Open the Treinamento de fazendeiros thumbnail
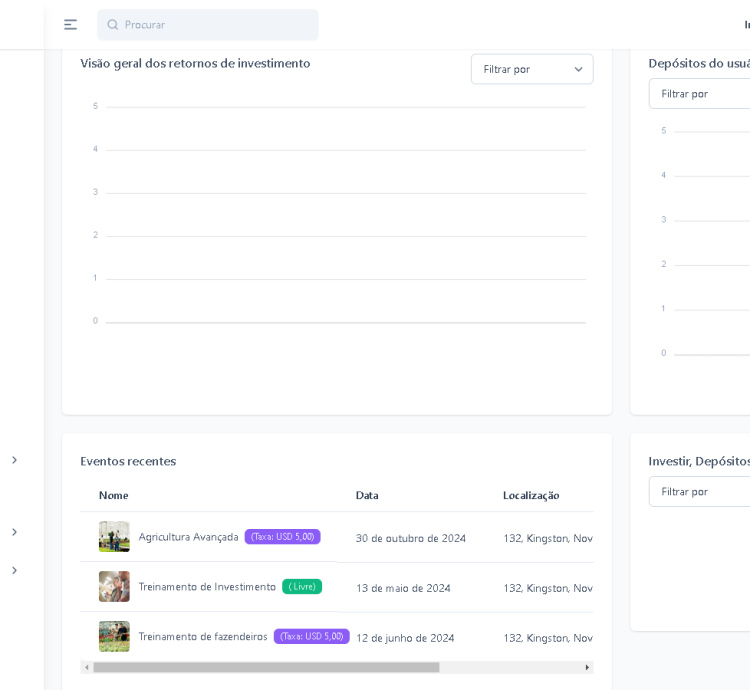 114,636
